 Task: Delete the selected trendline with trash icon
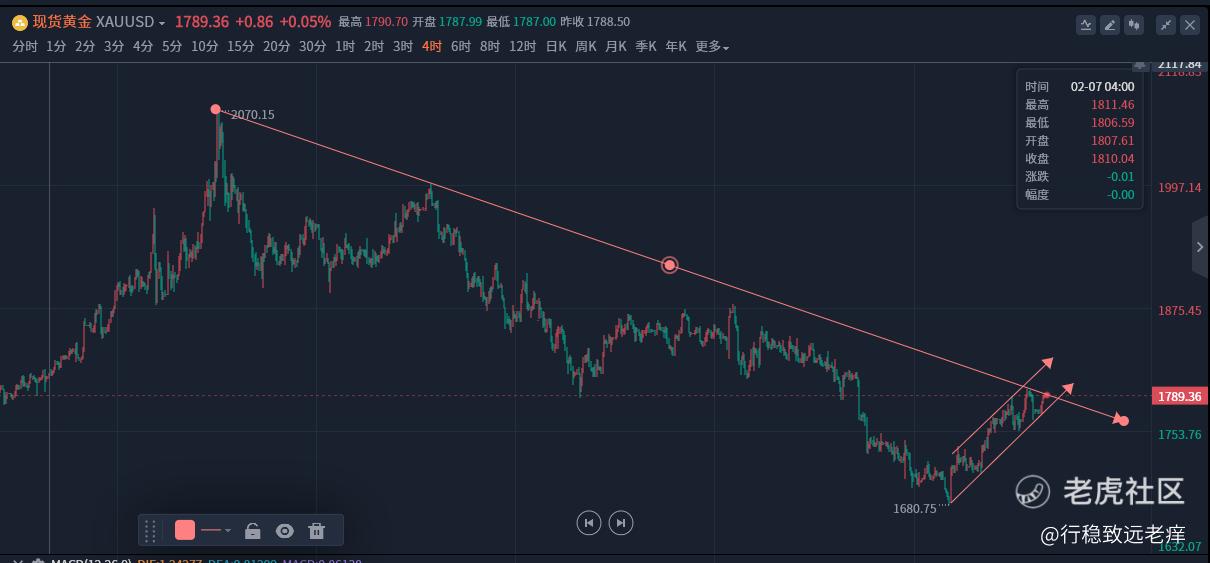click(x=317, y=531)
